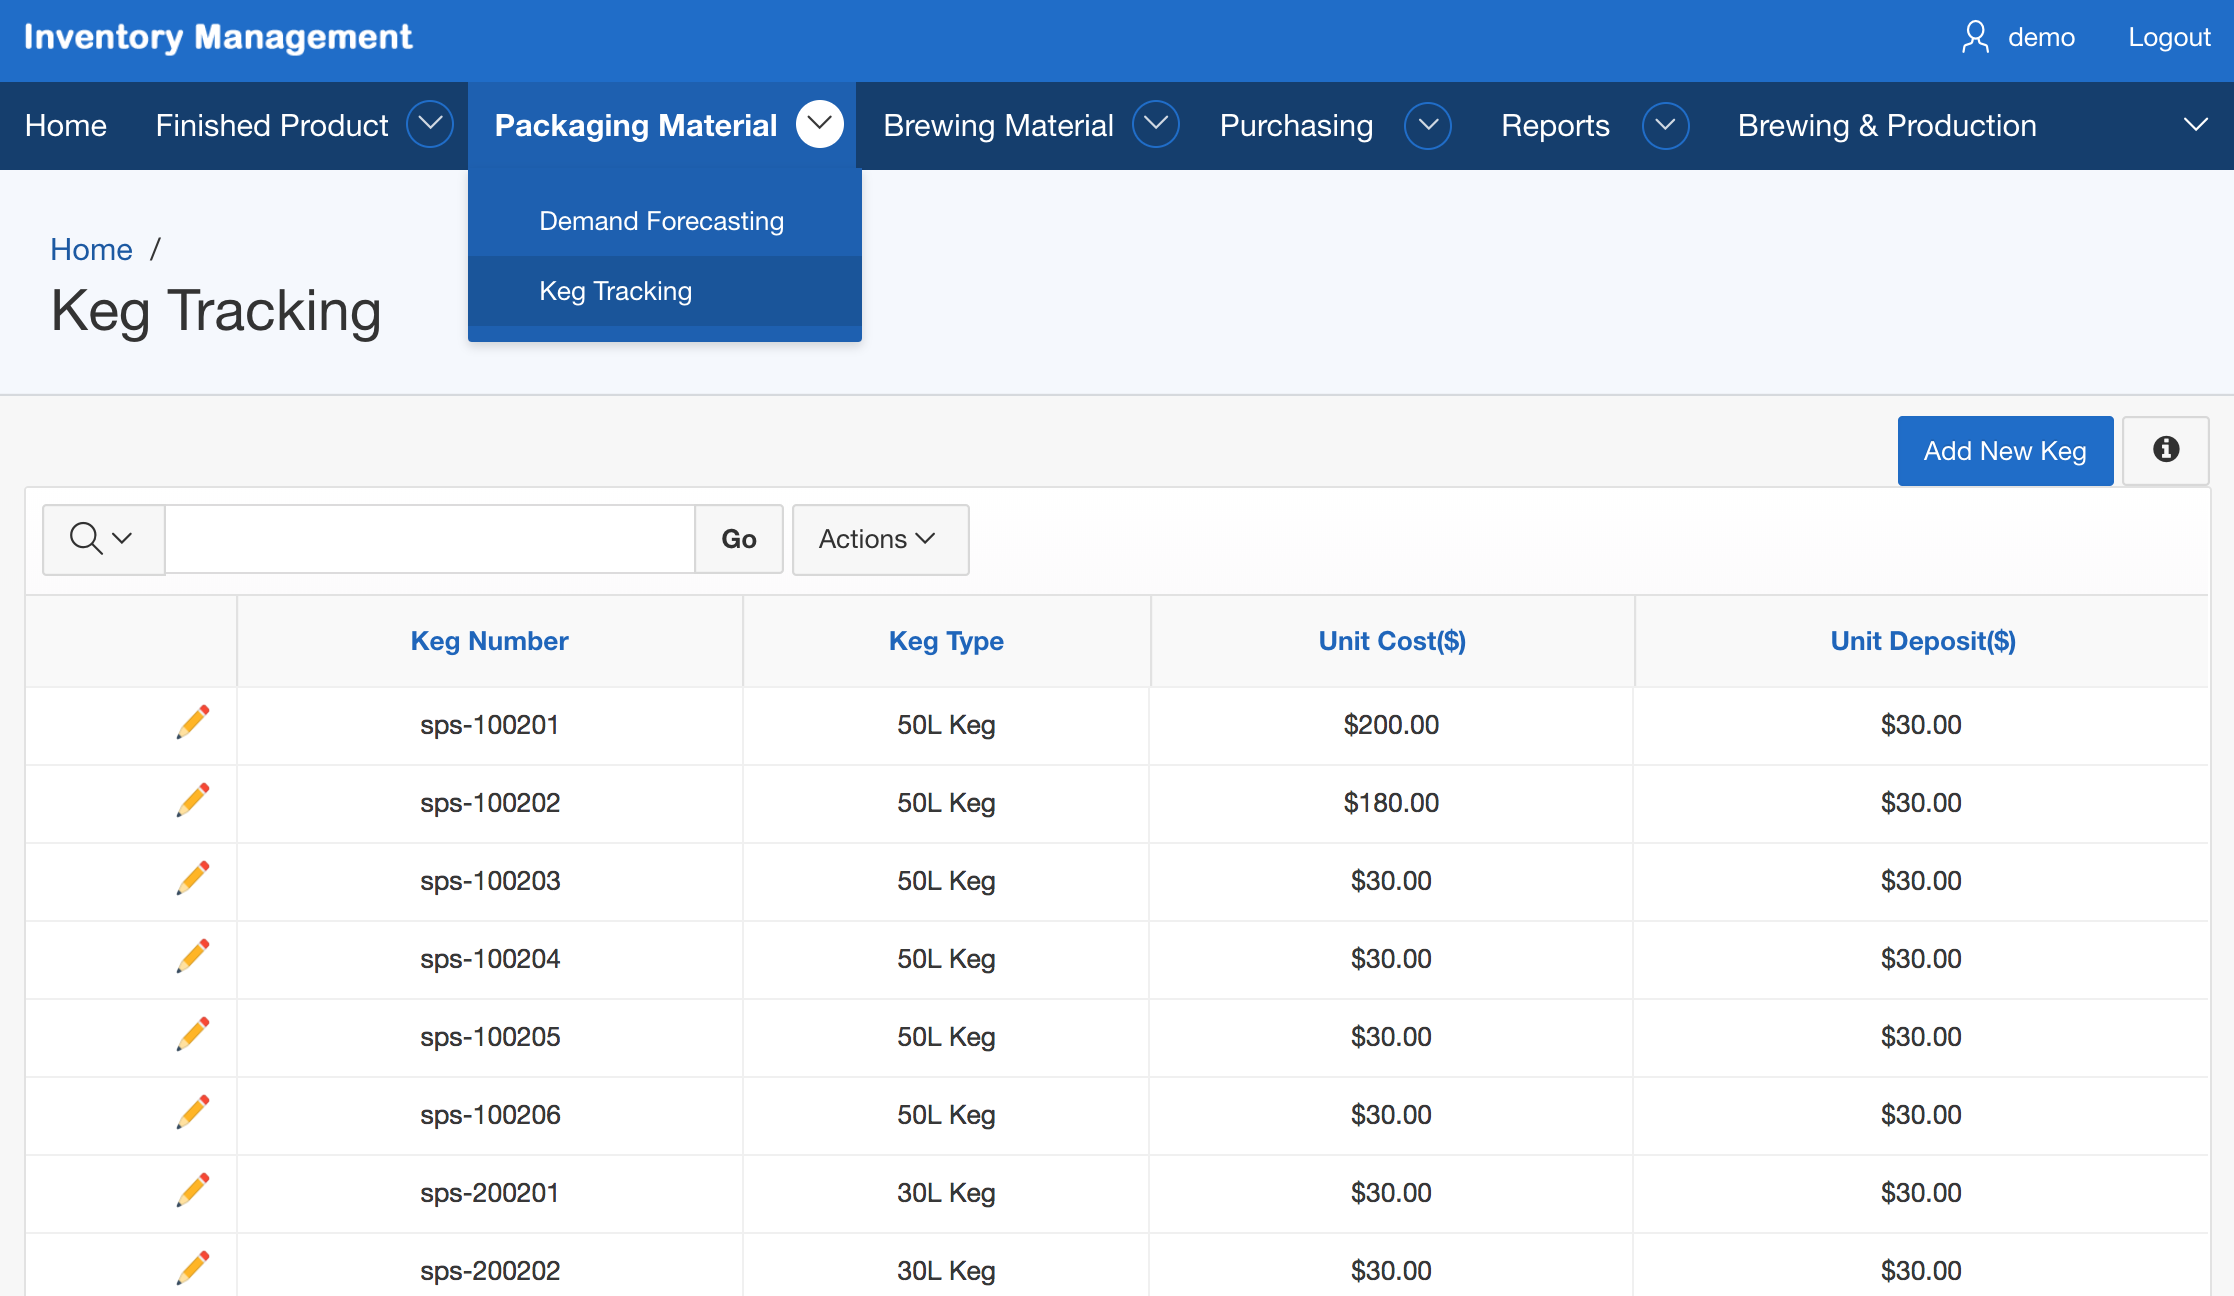Image resolution: width=2234 pixels, height=1296 pixels.
Task: Open search column selector magnifier
Action: [x=102, y=539]
